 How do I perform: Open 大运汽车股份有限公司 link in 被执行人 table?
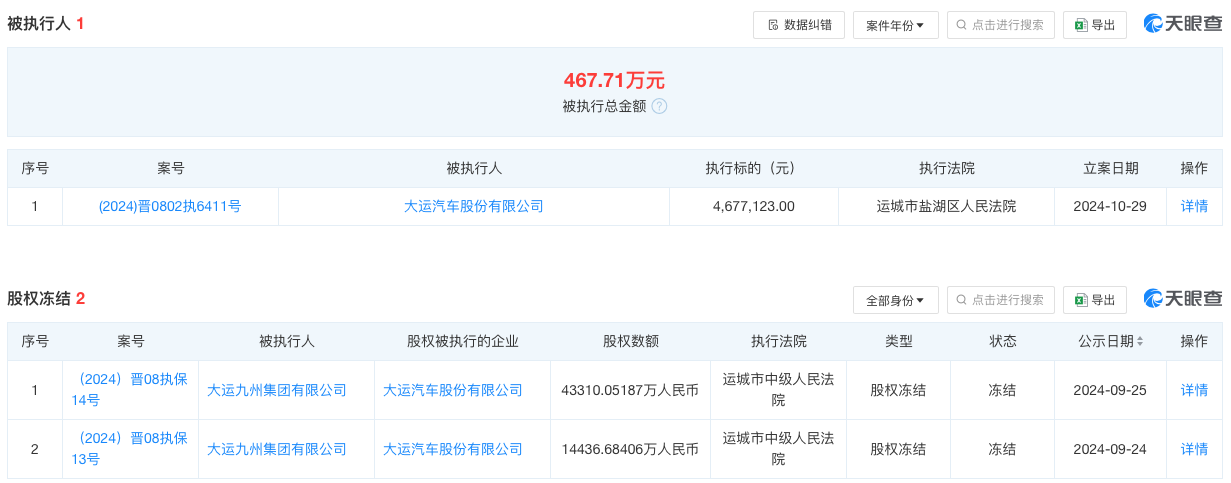click(473, 207)
